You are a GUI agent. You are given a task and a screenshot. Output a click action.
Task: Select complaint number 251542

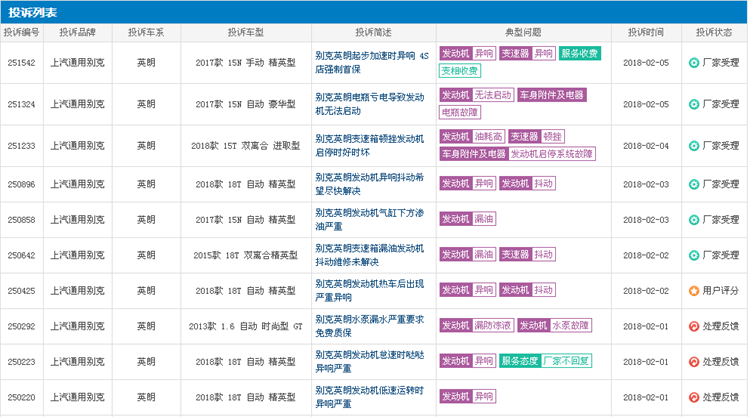pyautogui.click(x=22, y=63)
